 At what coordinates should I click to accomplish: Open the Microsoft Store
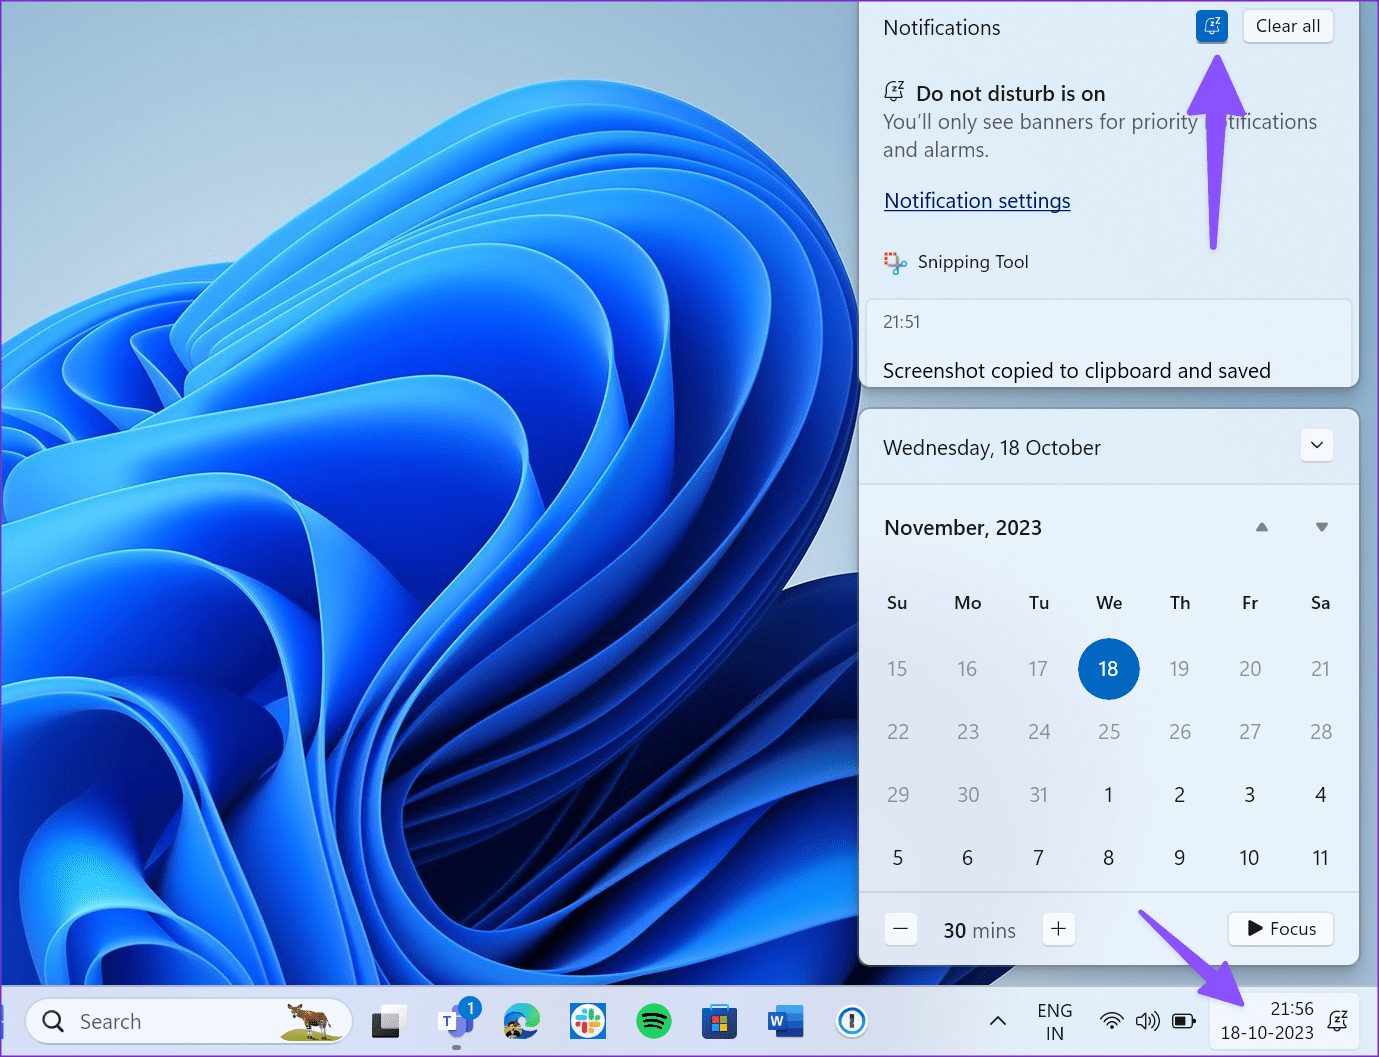(x=719, y=1021)
